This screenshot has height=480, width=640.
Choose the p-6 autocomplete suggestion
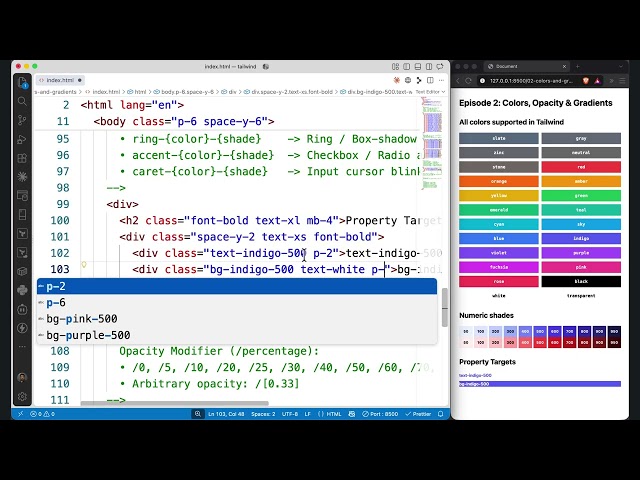click(x=237, y=302)
